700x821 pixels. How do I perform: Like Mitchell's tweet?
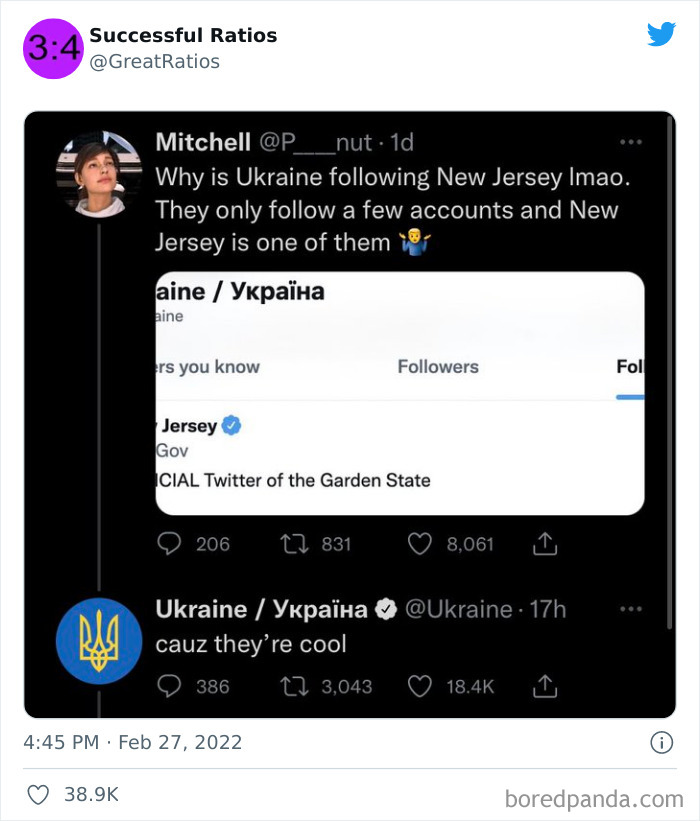[419, 543]
